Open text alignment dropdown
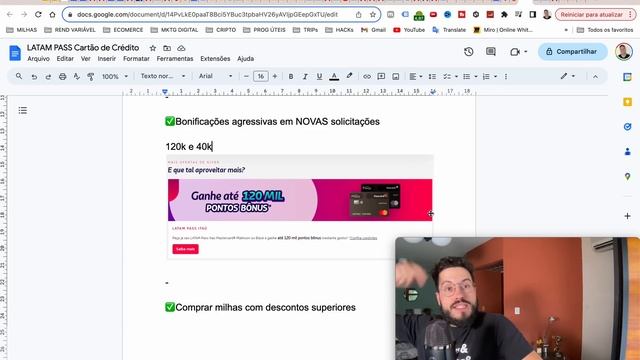 (416, 76)
